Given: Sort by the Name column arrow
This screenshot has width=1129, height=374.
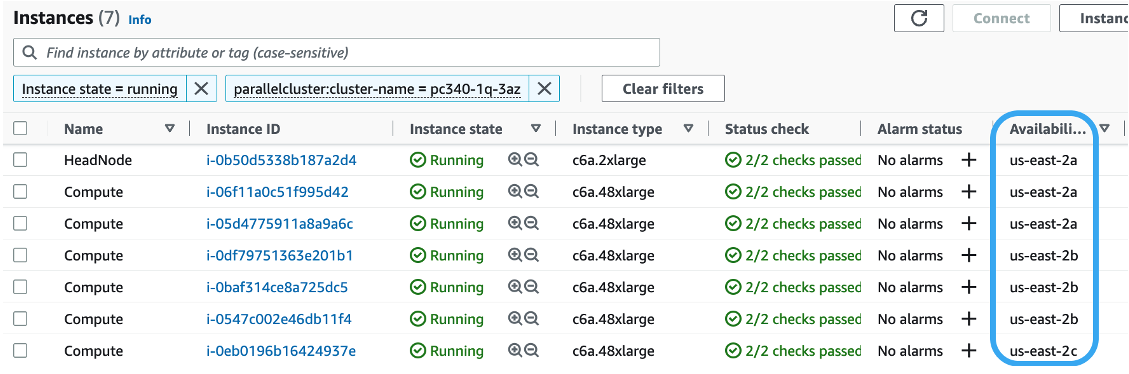Looking at the screenshot, I should 170,128.
